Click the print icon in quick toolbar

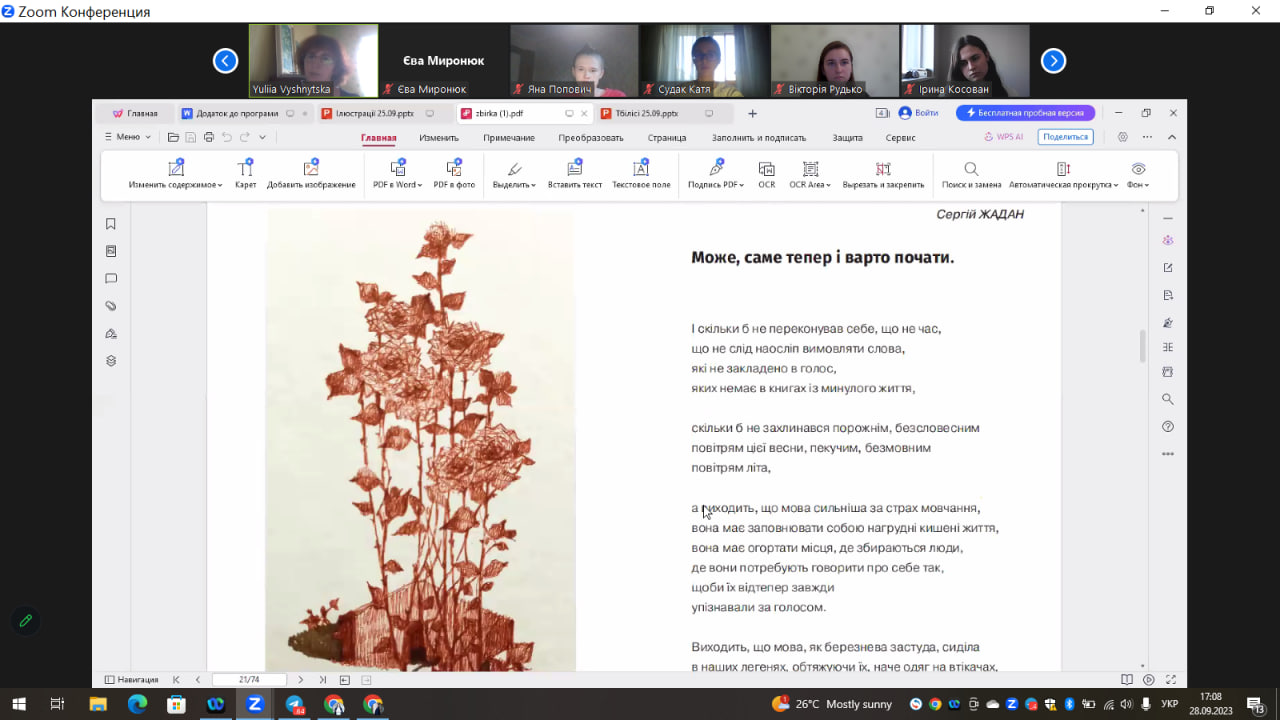pyautogui.click(x=208, y=137)
